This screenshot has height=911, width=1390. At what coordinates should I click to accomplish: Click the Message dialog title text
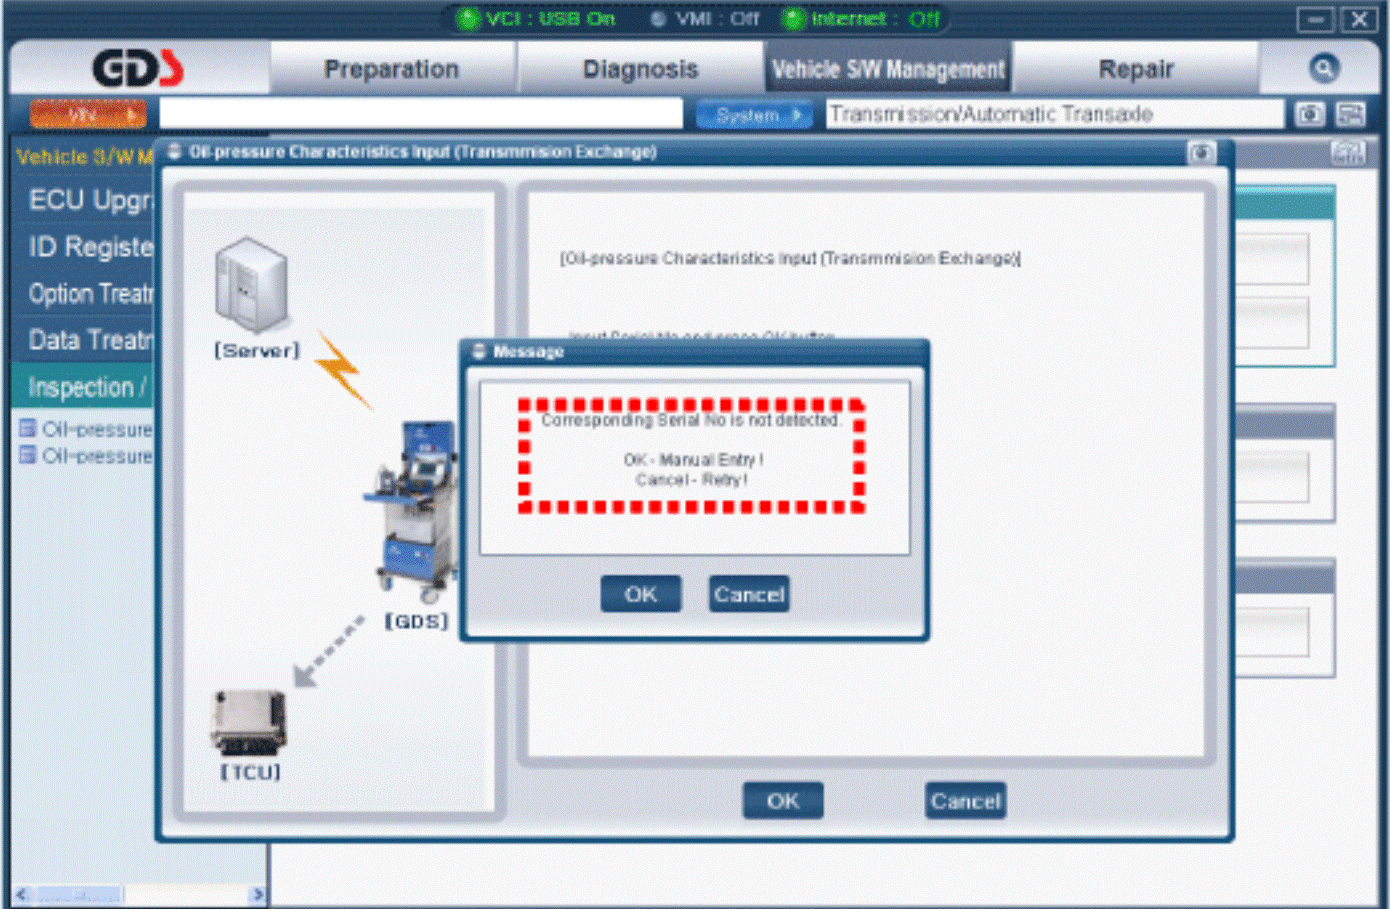[x=528, y=352]
